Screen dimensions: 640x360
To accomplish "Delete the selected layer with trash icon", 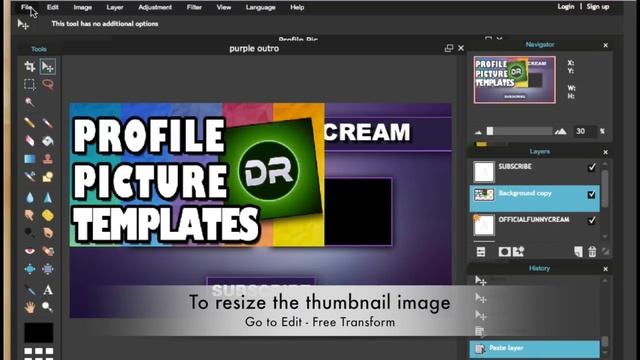I will [x=592, y=252].
